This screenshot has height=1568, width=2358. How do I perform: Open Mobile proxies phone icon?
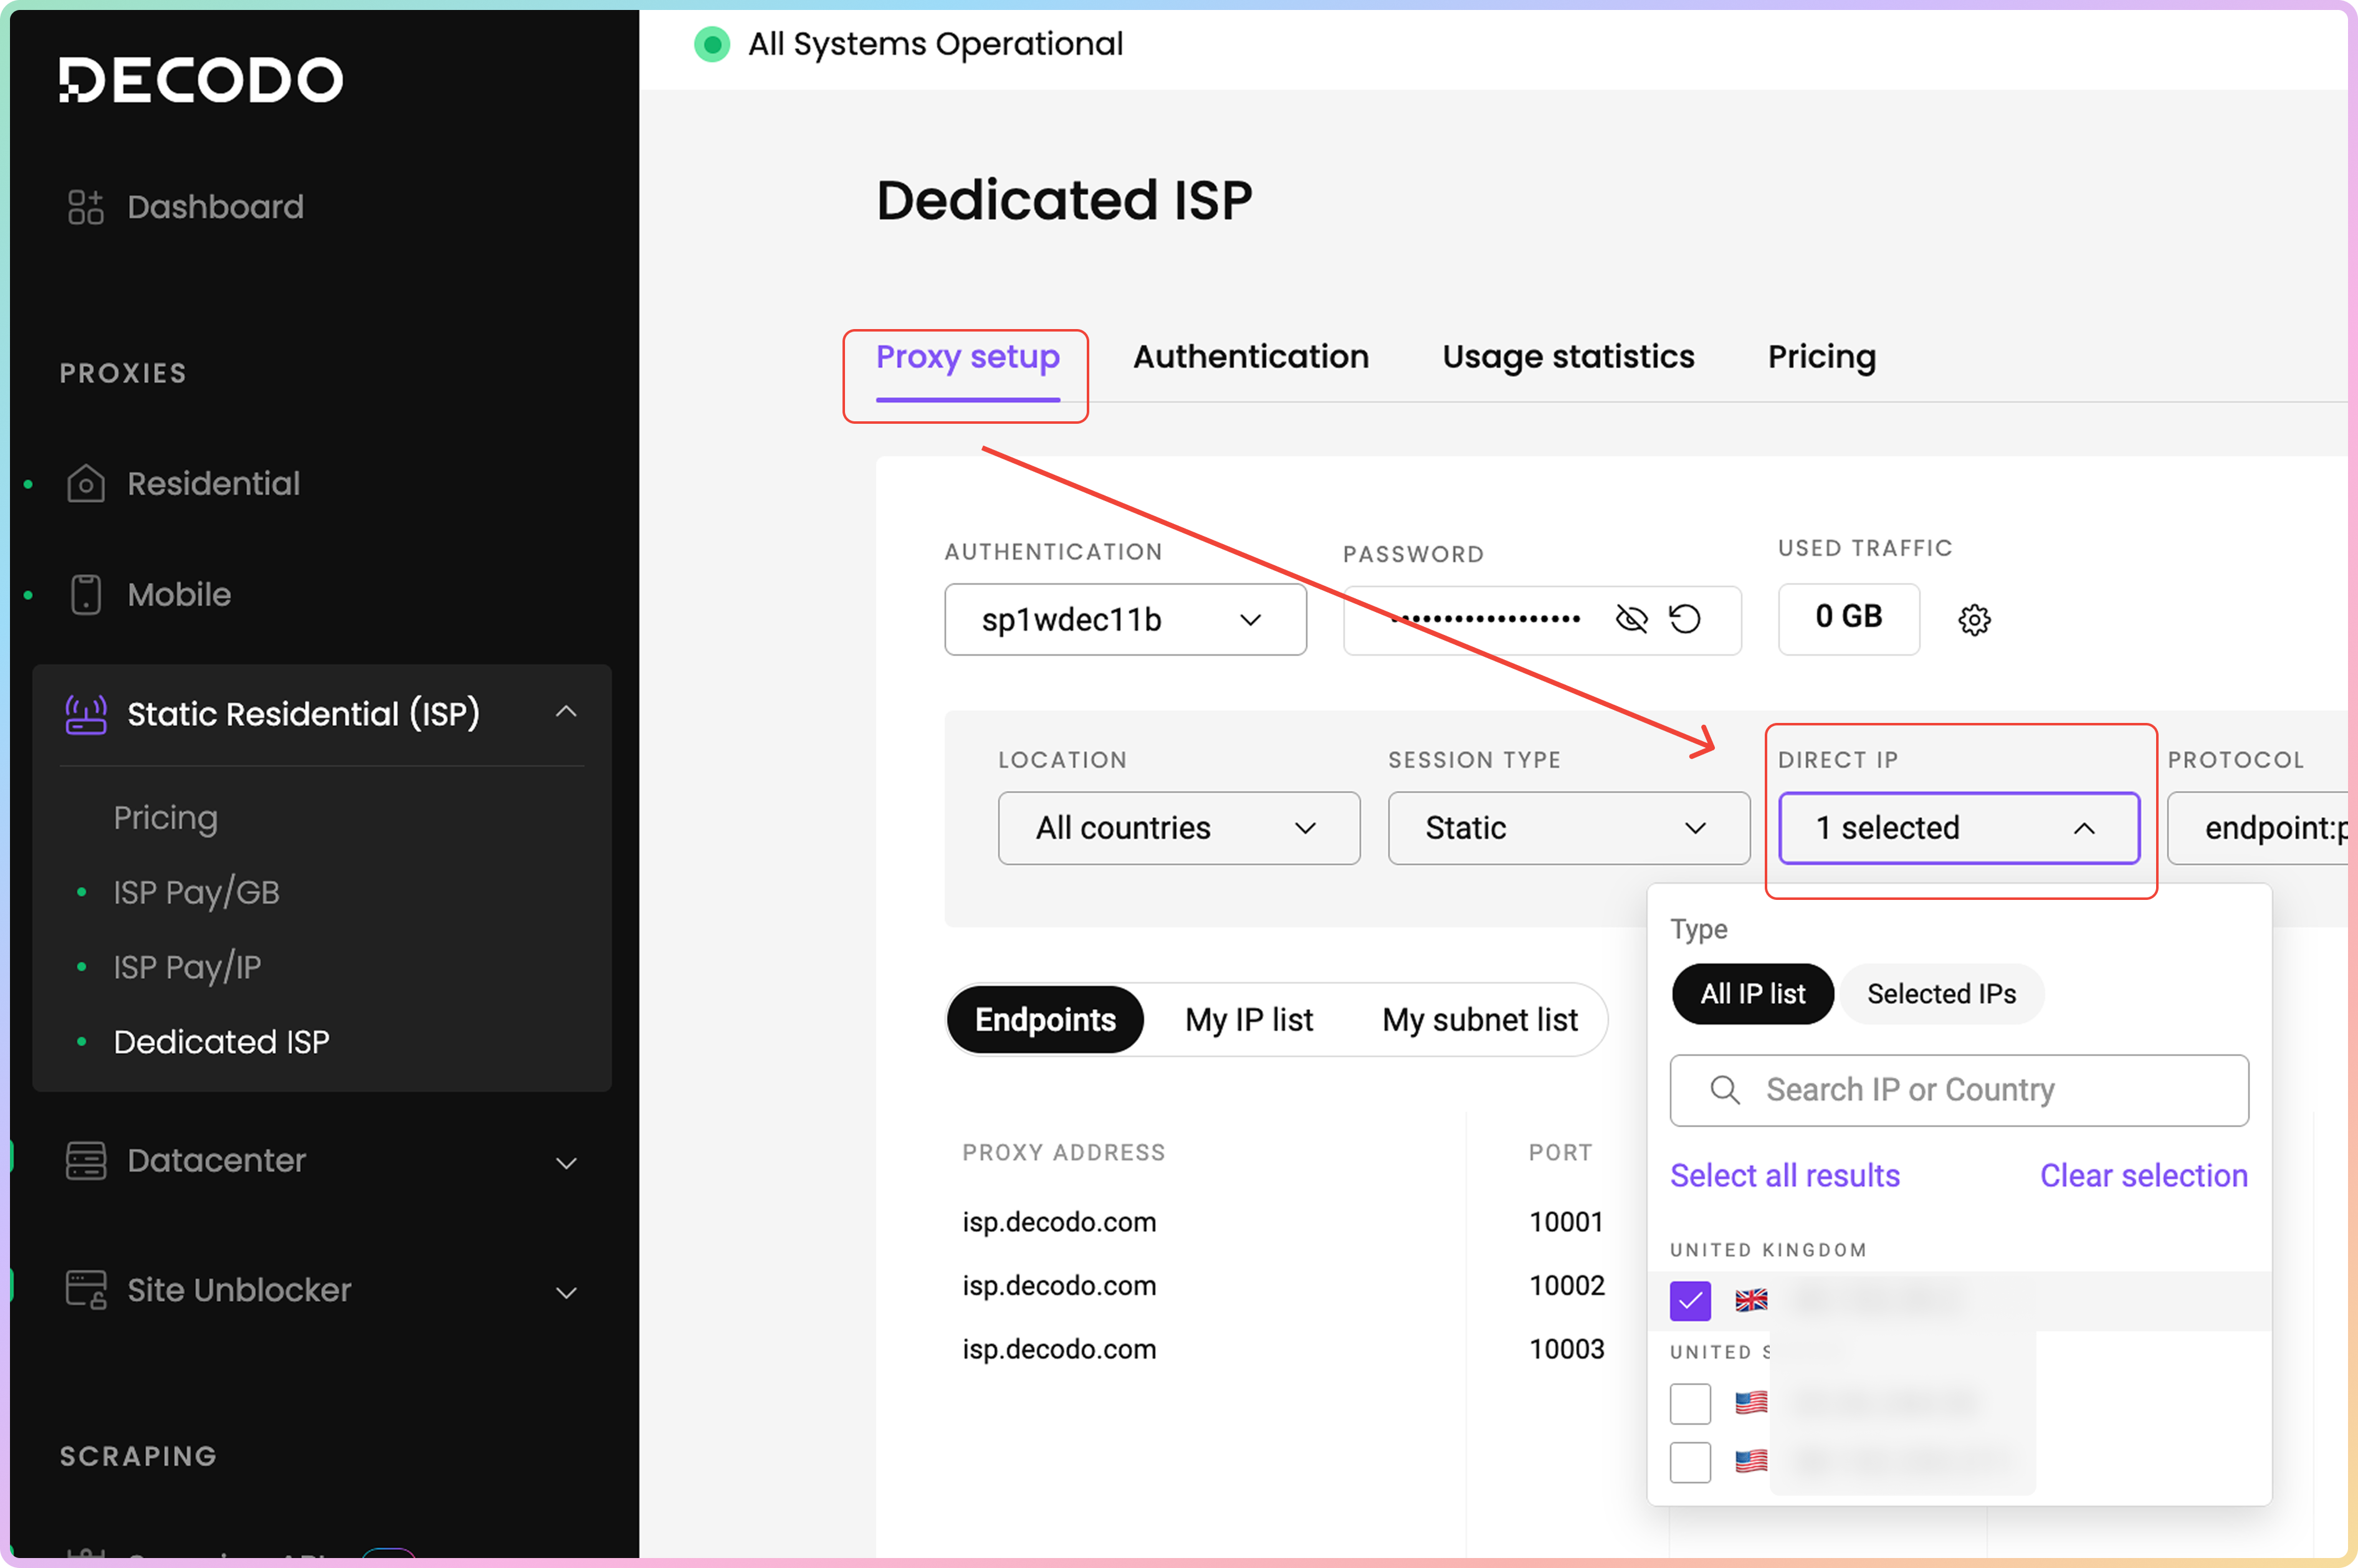86,595
